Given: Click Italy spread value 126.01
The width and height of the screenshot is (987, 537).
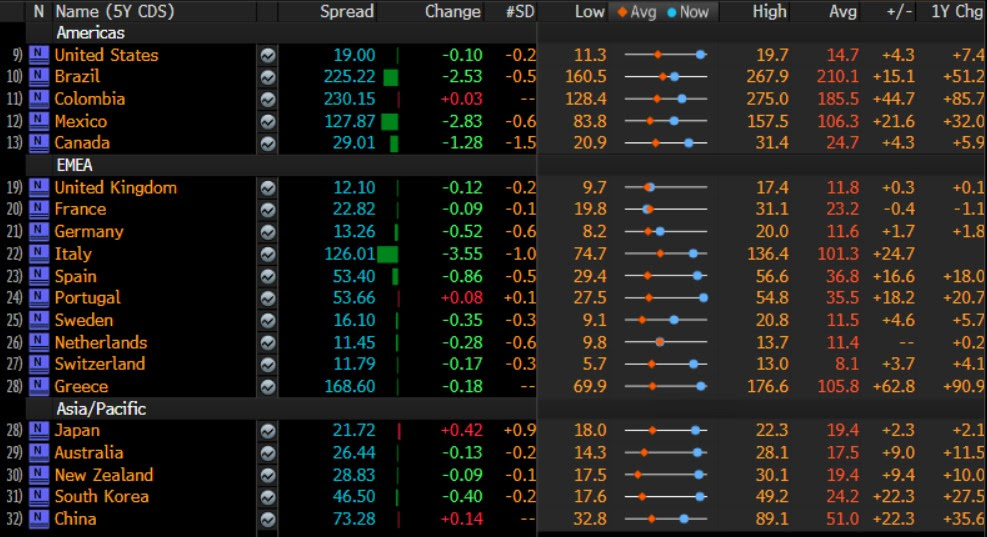Looking at the screenshot, I should tap(349, 254).
